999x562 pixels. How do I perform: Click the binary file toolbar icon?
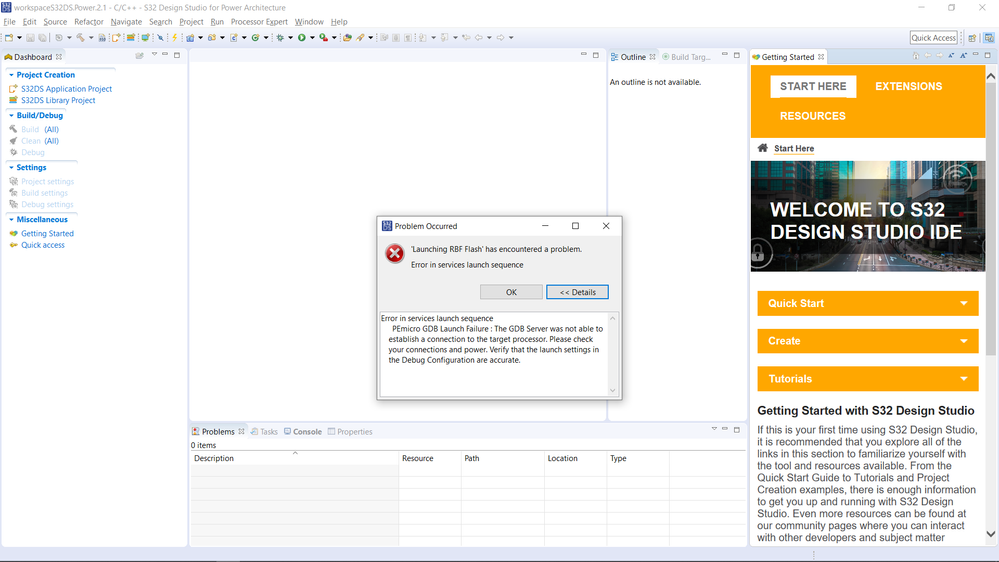click(101, 38)
